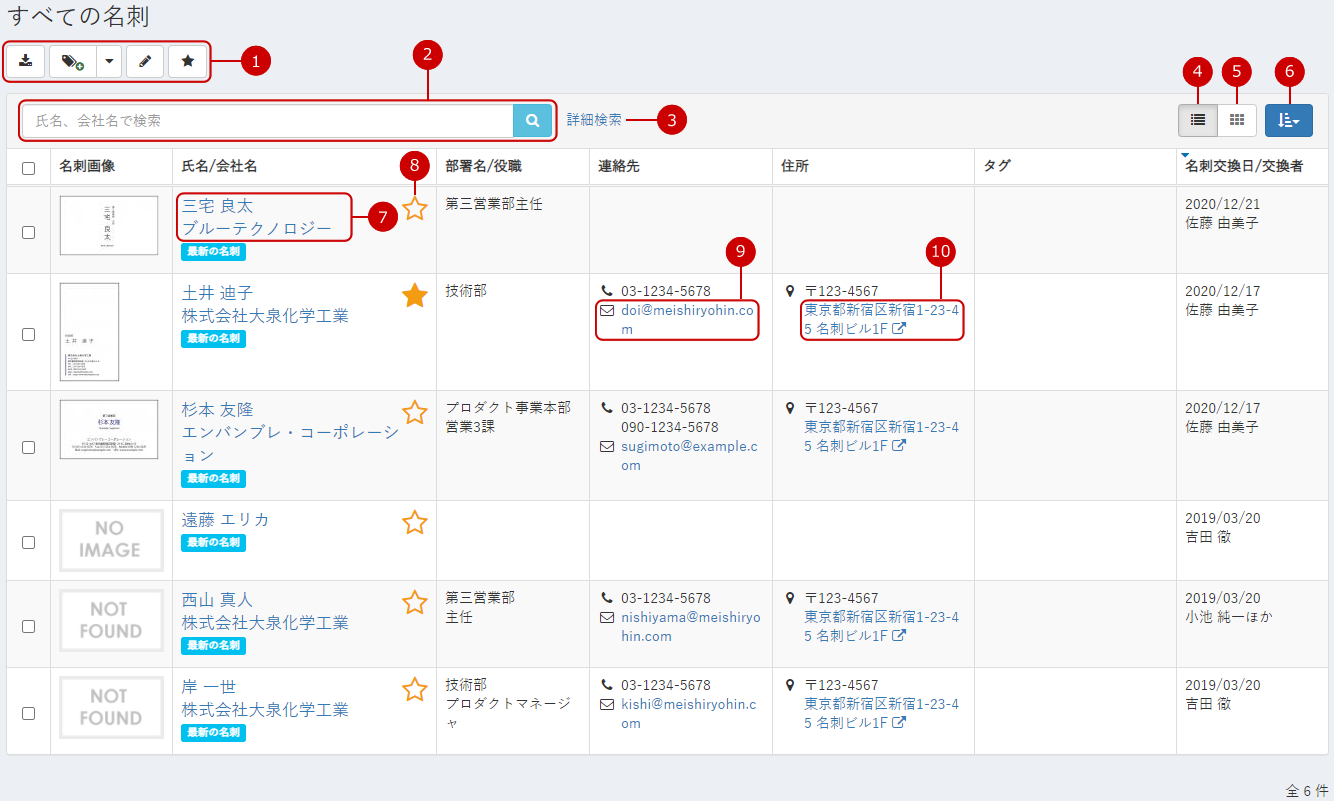Click 三宅 良太's business card thumbnail

pyautogui.click(x=109, y=225)
